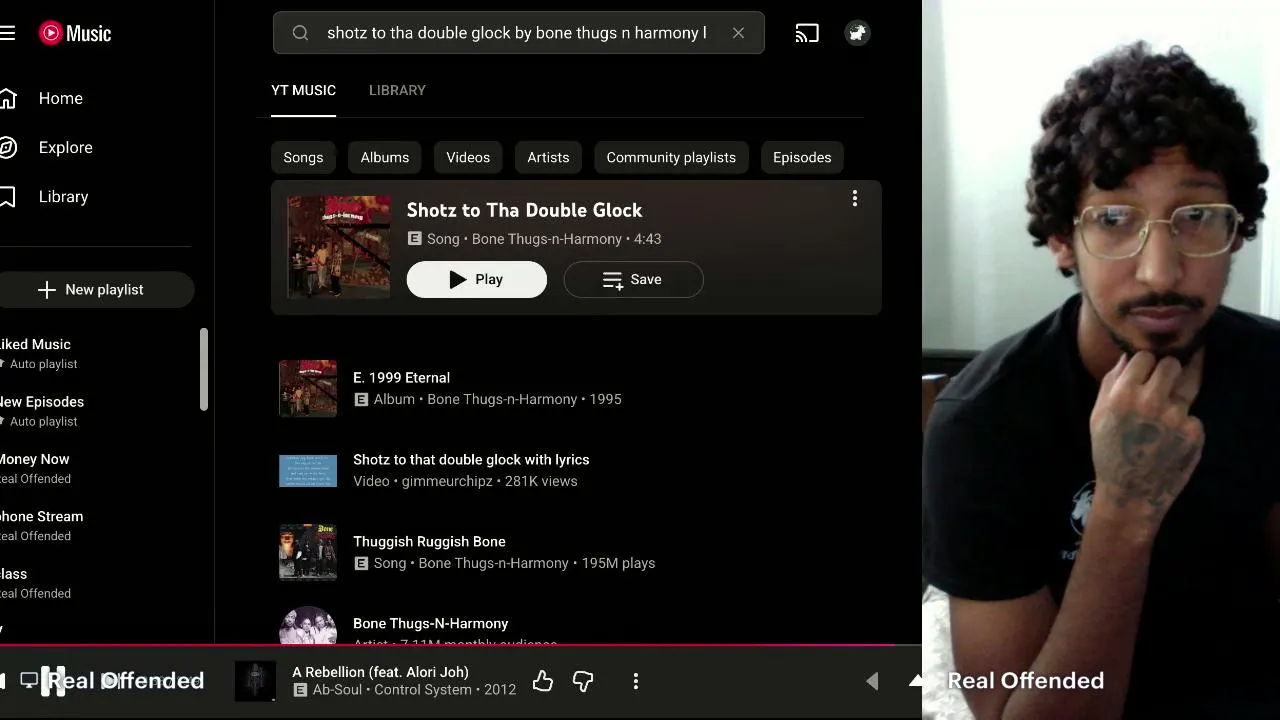Clear the search query with X
Image resolution: width=1280 pixels, height=720 pixels.
738,33
